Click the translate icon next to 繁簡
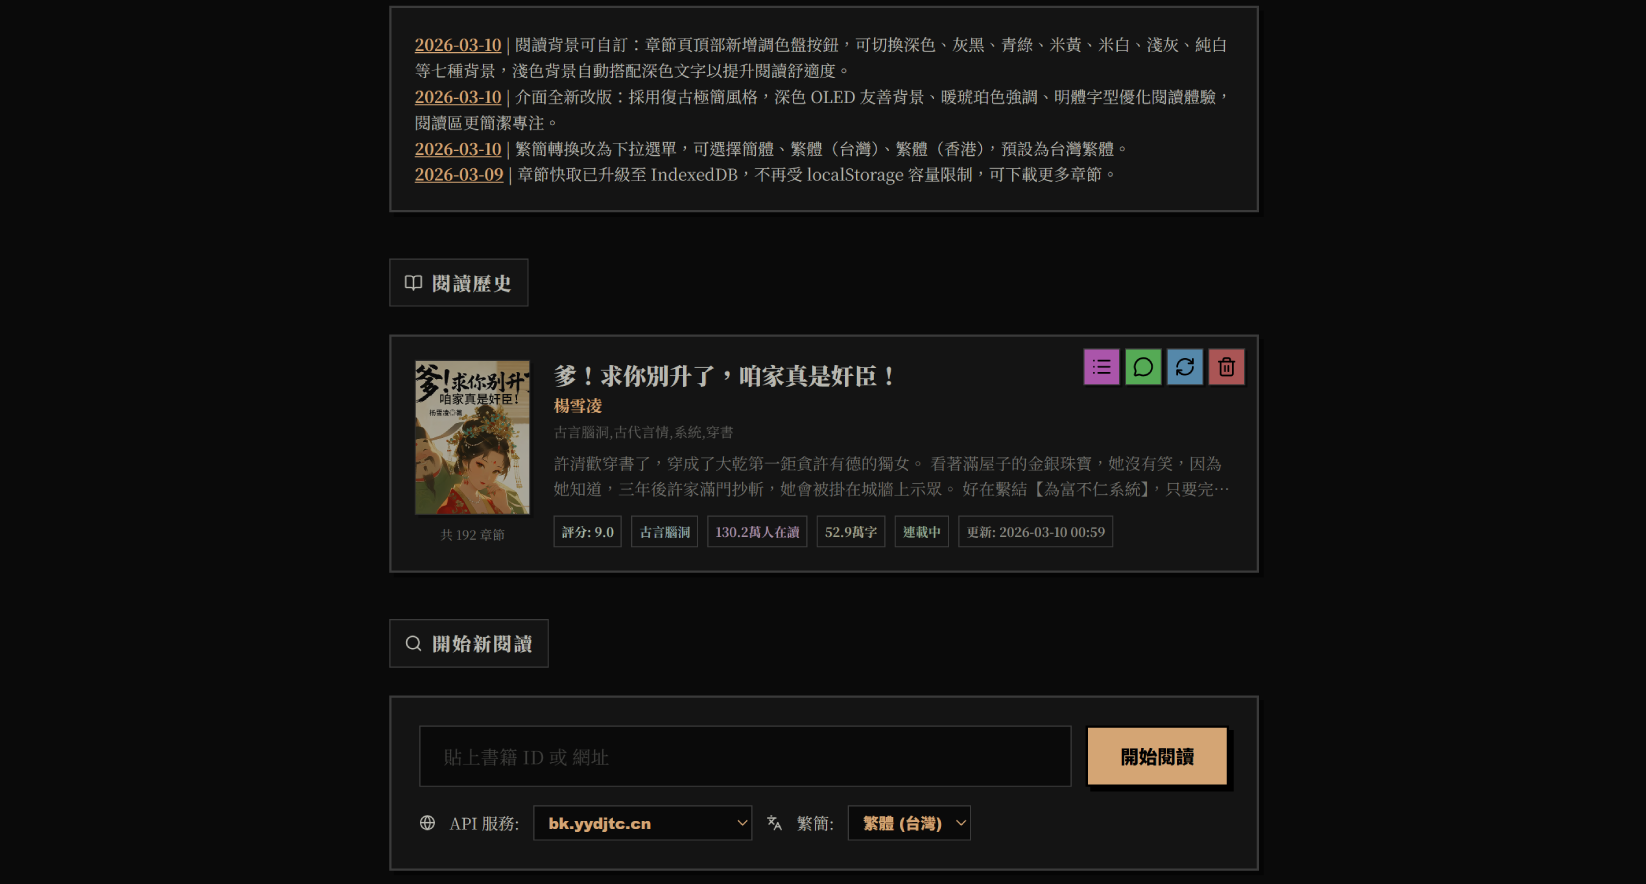 point(774,823)
